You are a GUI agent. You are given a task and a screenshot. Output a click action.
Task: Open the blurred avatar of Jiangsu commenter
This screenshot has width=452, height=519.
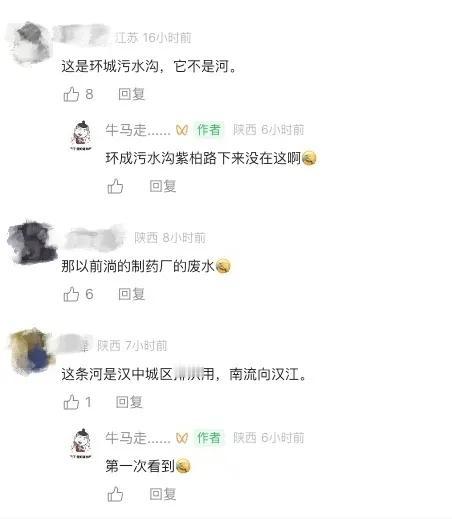pos(29,43)
